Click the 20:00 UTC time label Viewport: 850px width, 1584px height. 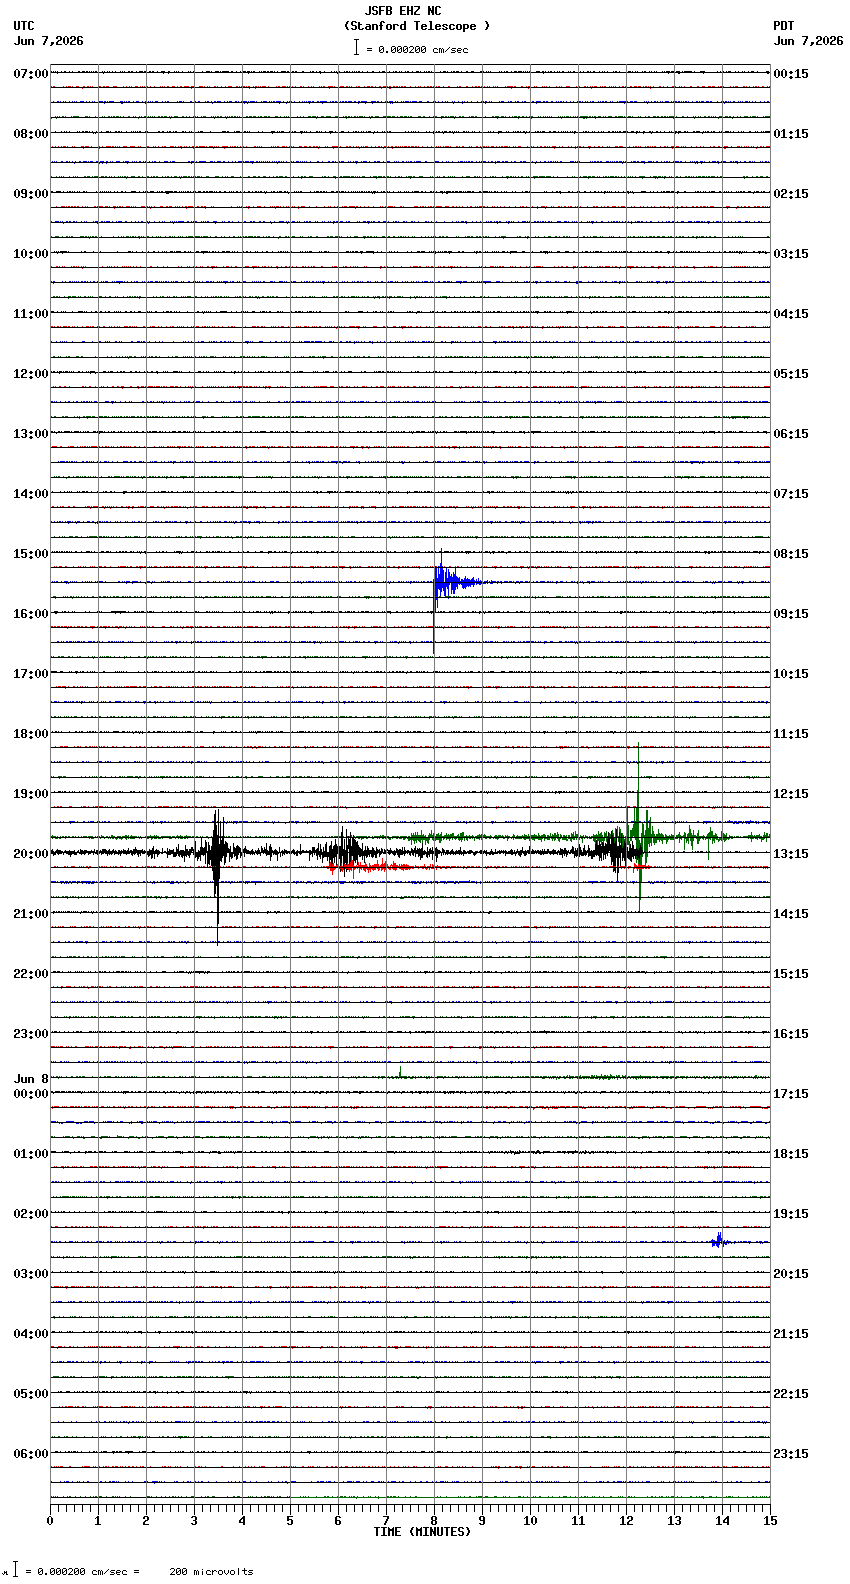[31, 854]
